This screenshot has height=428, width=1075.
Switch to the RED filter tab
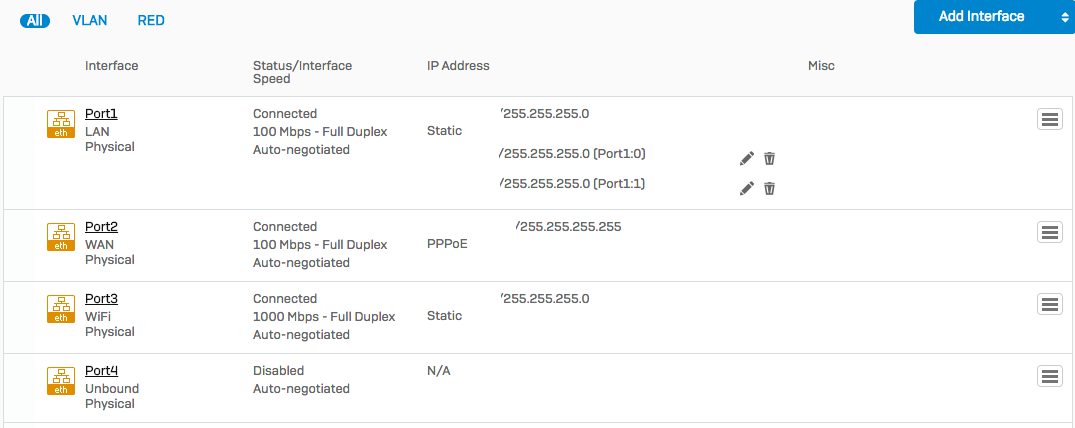click(151, 21)
